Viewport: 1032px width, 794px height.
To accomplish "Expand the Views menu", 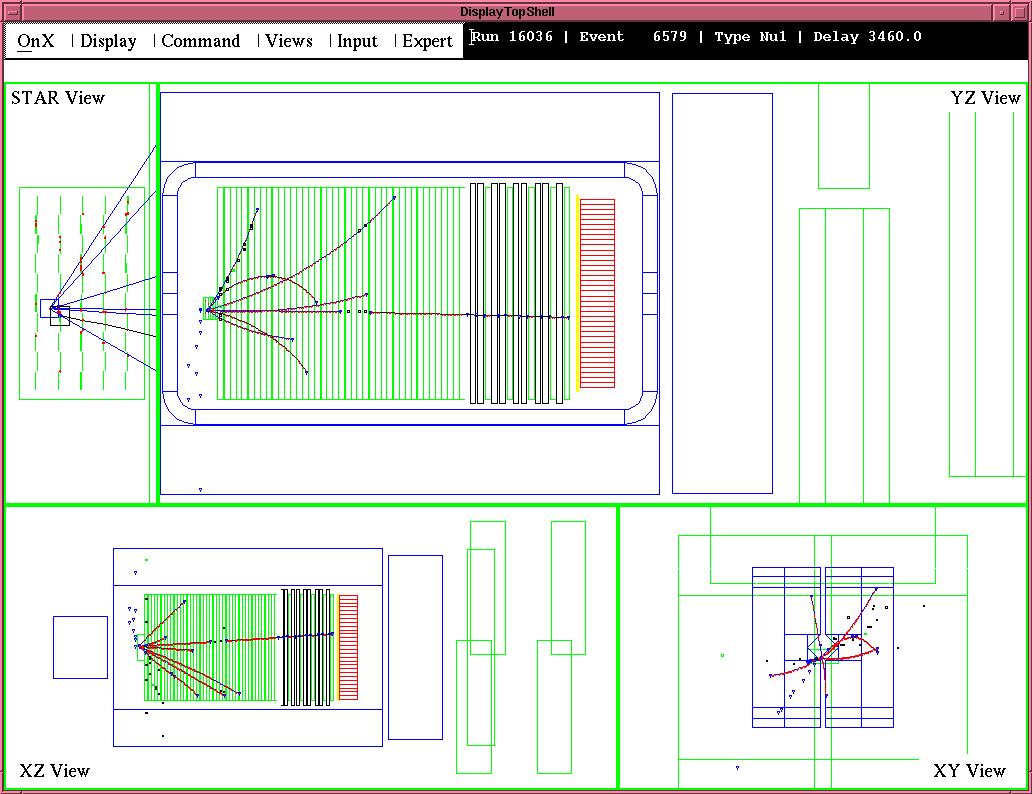I will point(289,41).
